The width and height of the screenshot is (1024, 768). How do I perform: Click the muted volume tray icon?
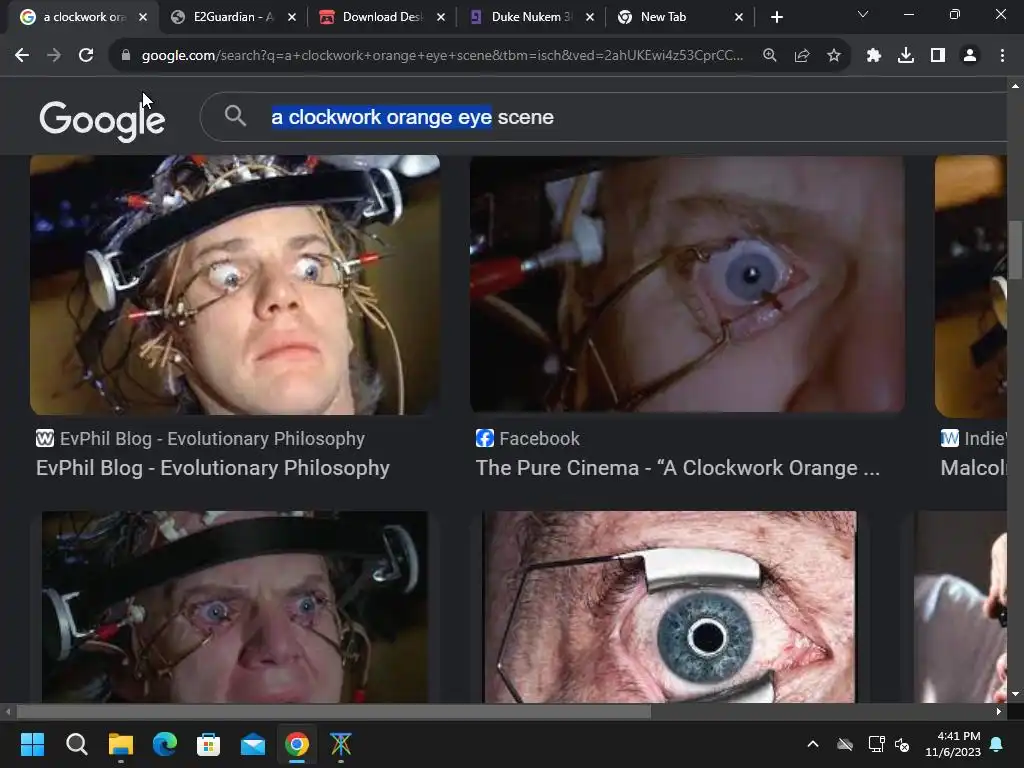click(x=902, y=744)
